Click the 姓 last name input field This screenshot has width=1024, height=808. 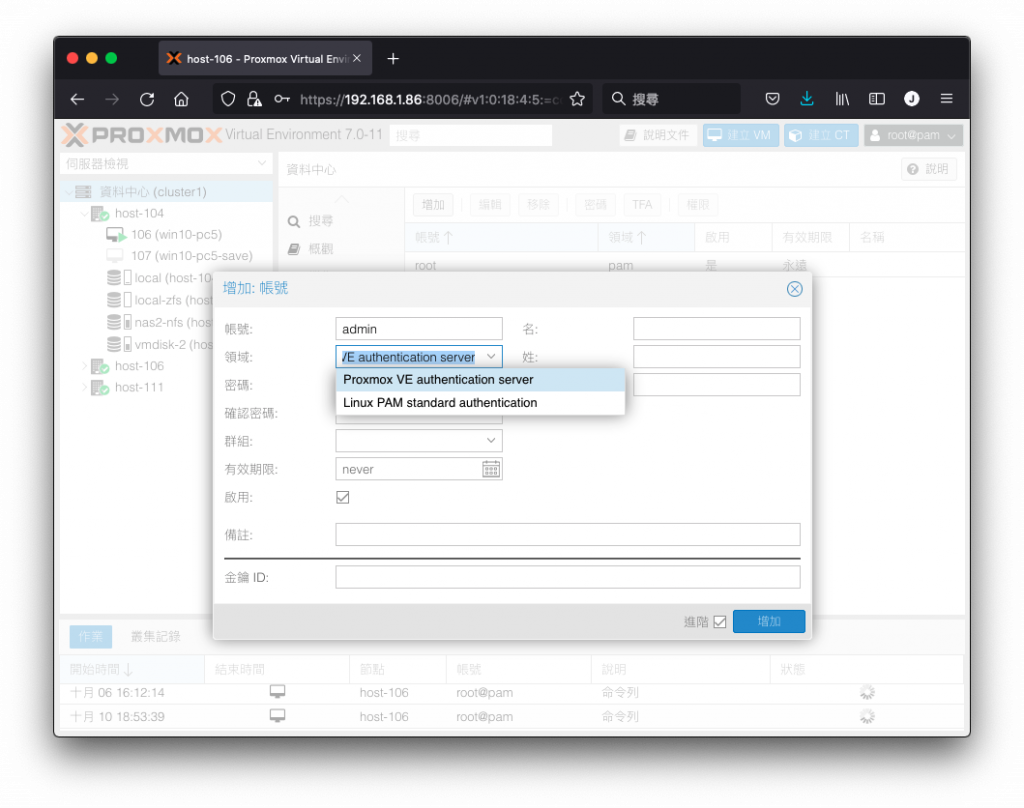(716, 357)
